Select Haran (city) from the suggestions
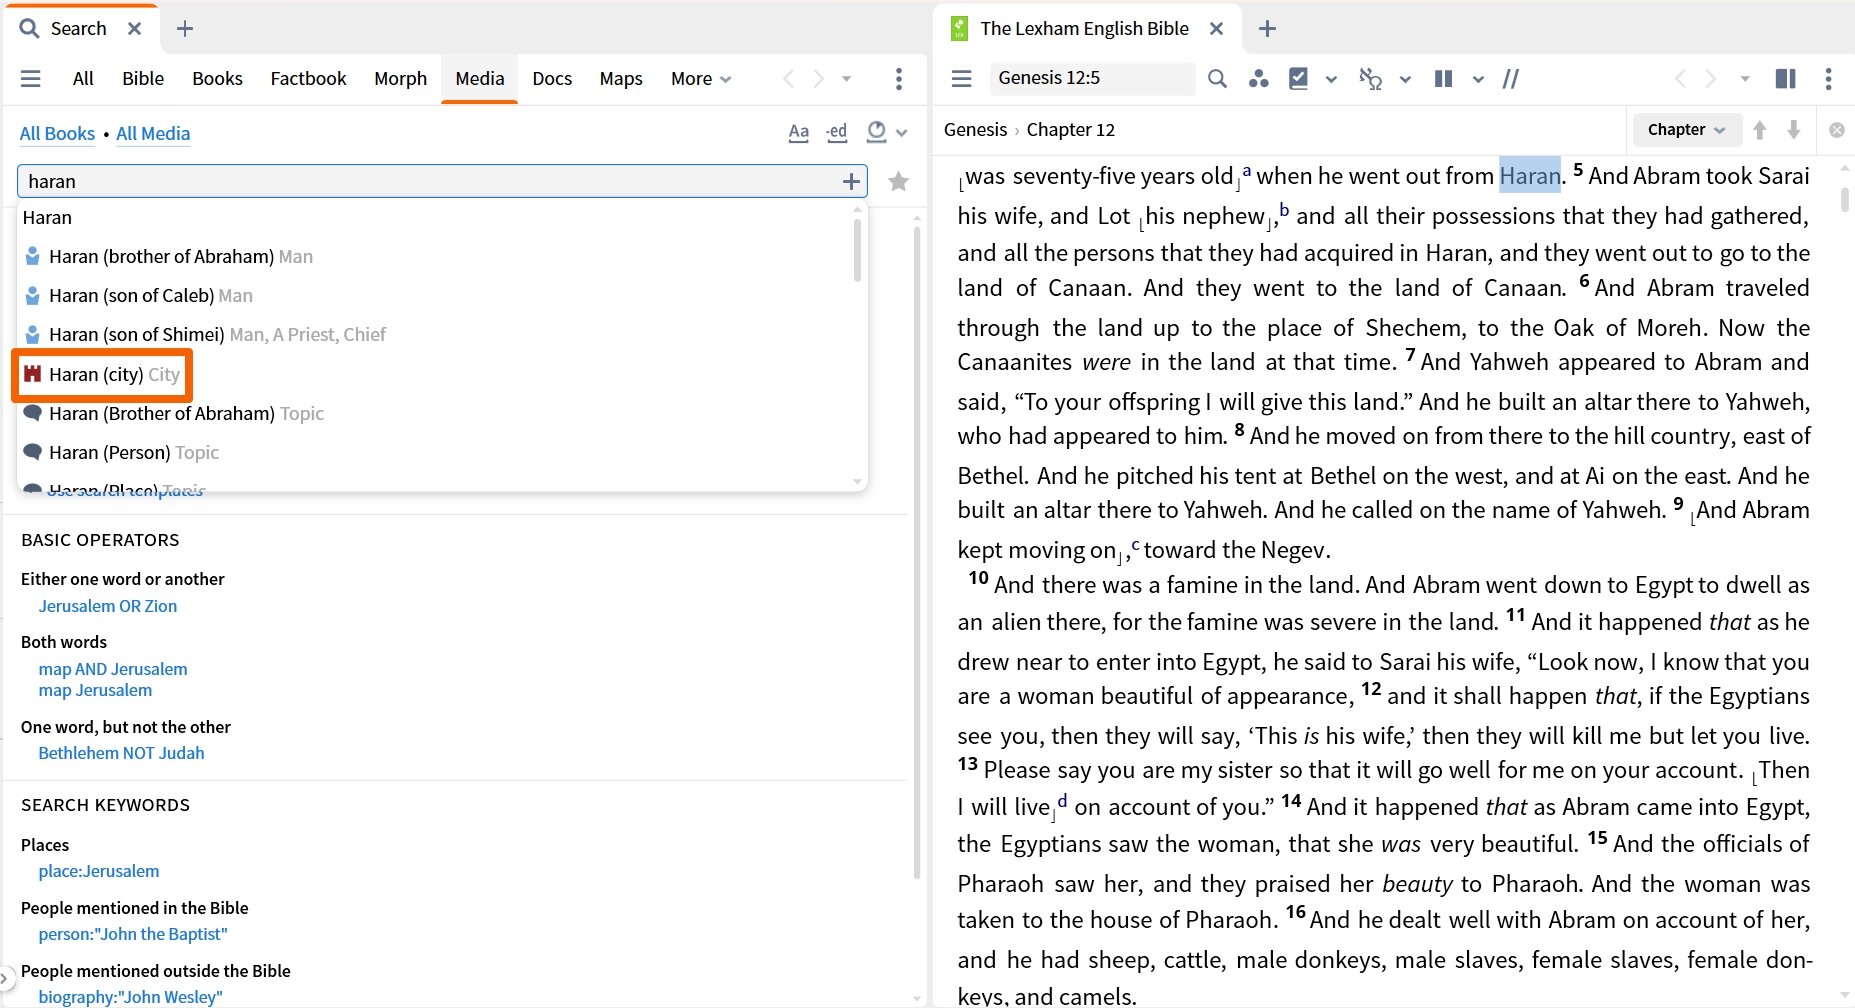This screenshot has width=1855, height=1008. (x=102, y=374)
